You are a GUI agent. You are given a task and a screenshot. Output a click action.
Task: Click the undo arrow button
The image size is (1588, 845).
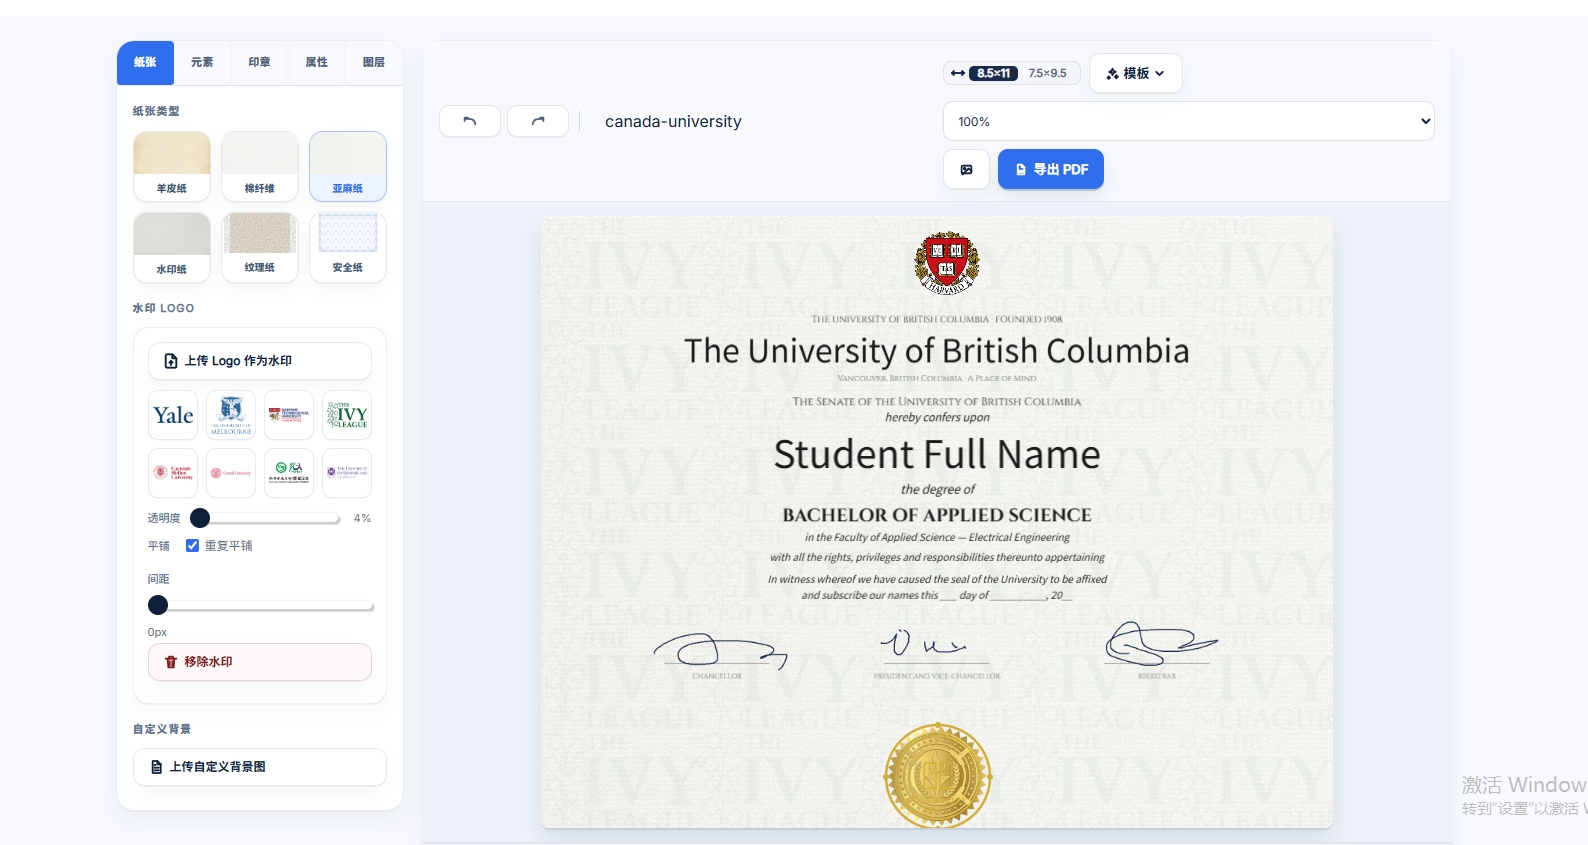tap(470, 121)
